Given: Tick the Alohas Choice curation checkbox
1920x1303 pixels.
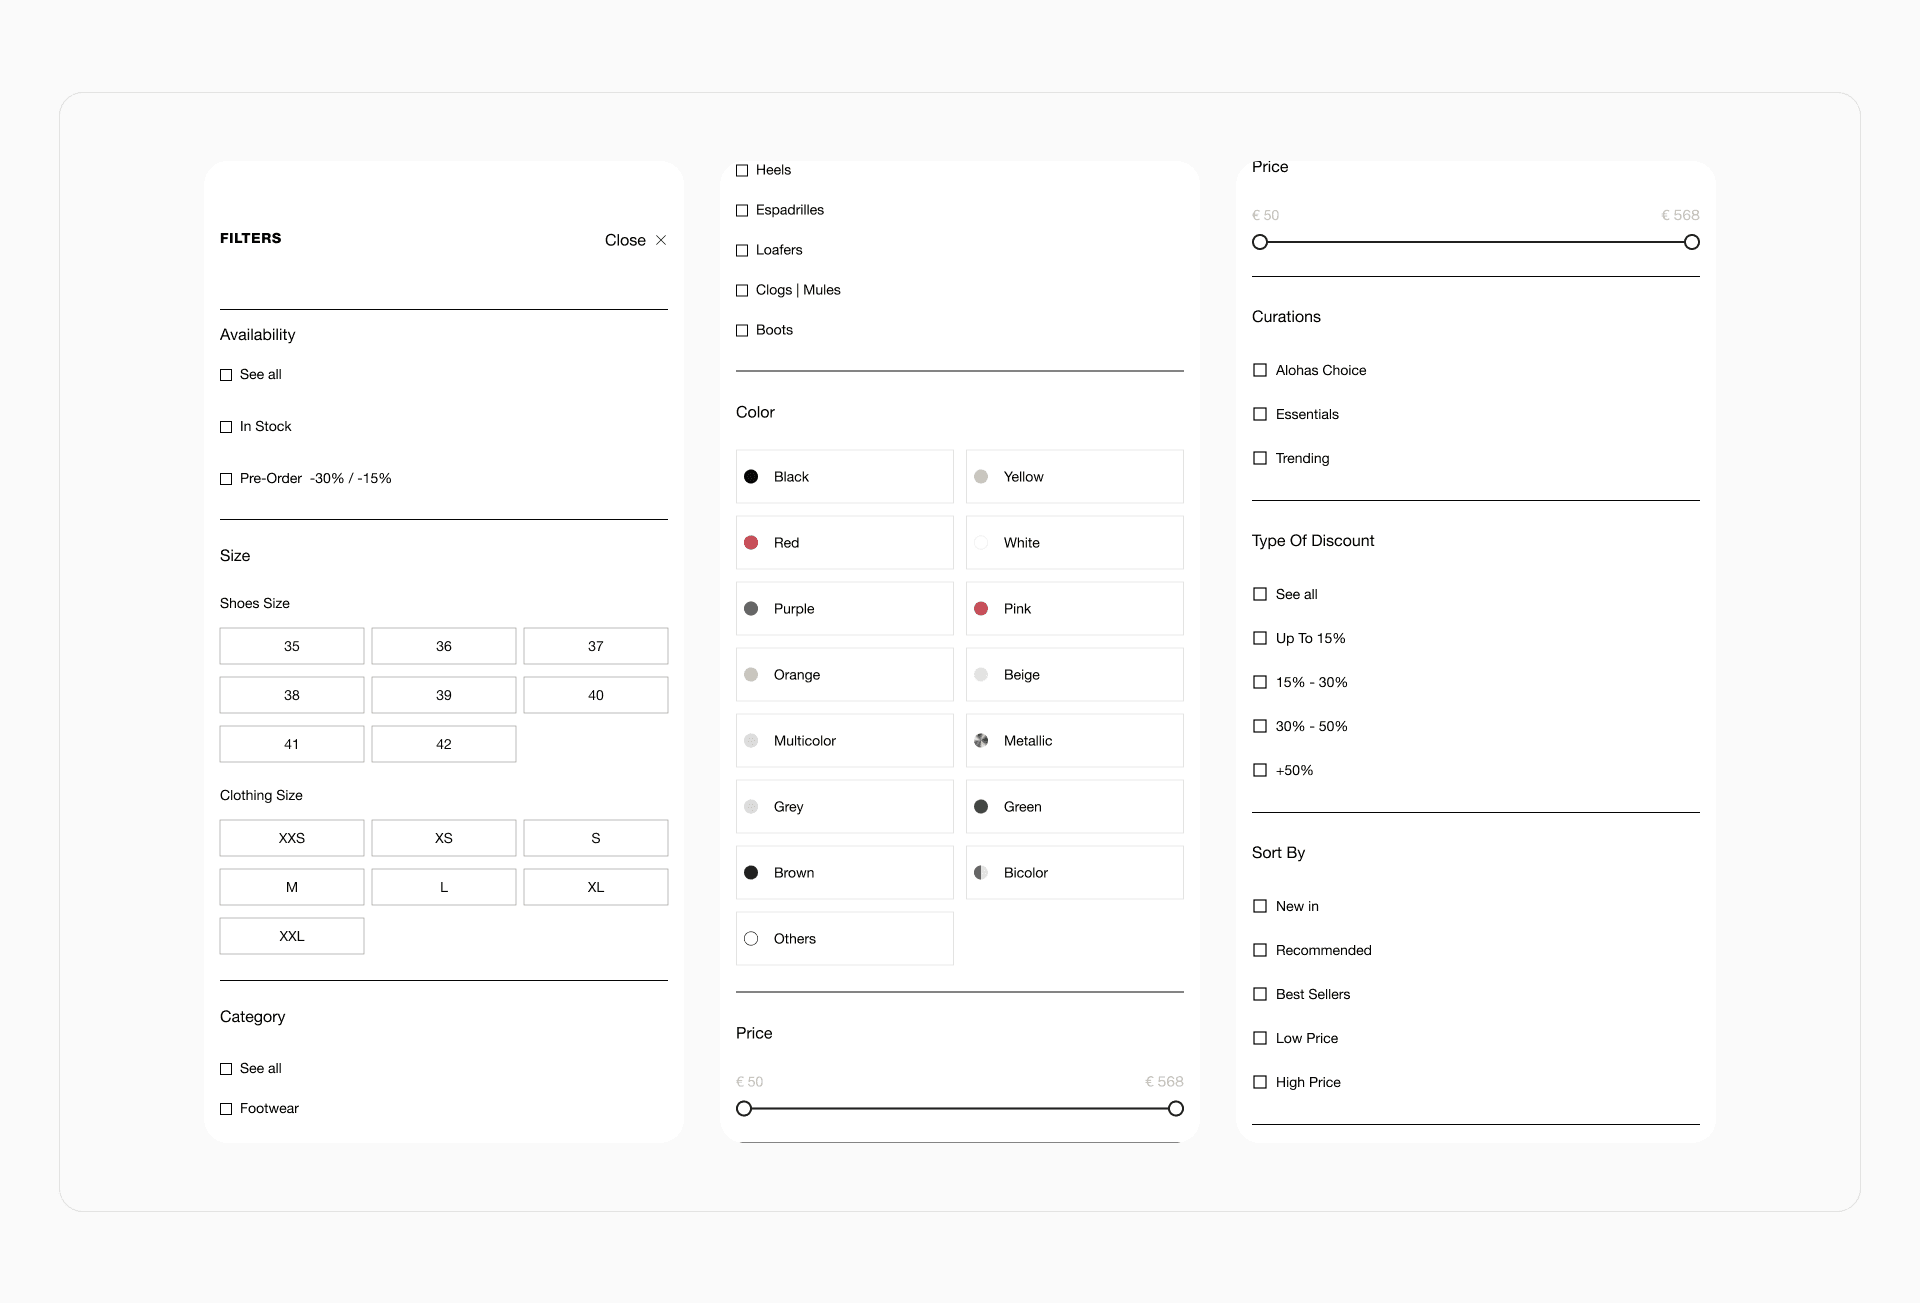Looking at the screenshot, I should [x=1260, y=370].
